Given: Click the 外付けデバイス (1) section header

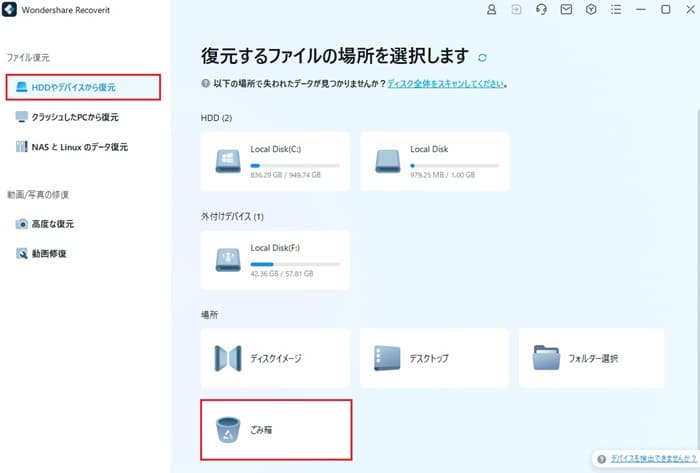Looking at the screenshot, I should (232, 216).
